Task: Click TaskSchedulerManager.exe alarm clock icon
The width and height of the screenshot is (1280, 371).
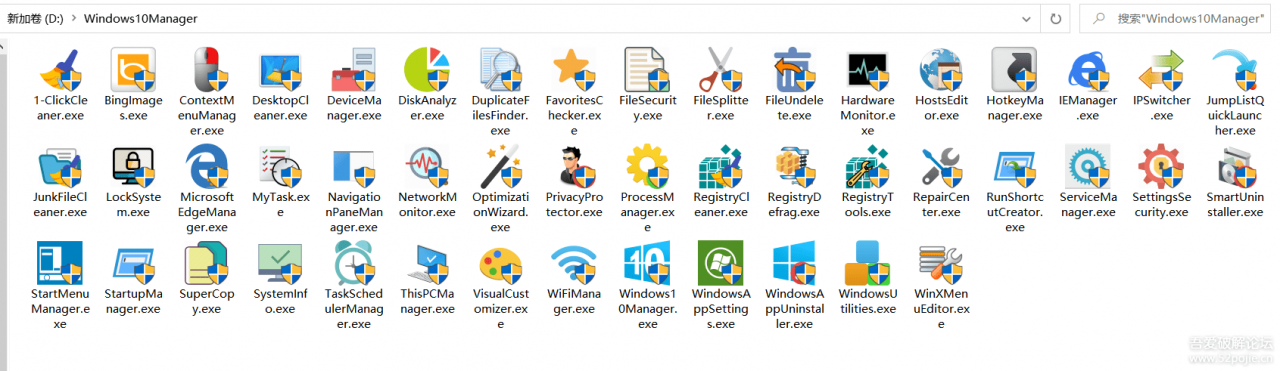Action: (x=354, y=263)
